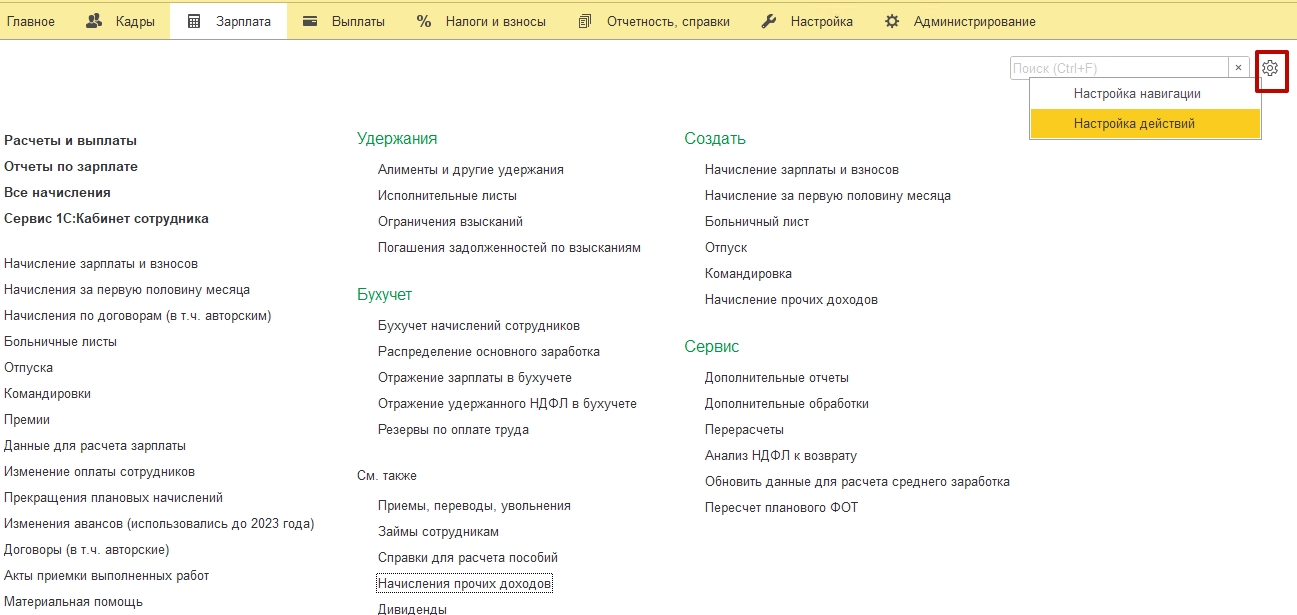Screen dimensions: 1297x615
Task: Open Приемы, переводы, увольнения
Action: click(x=474, y=506)
